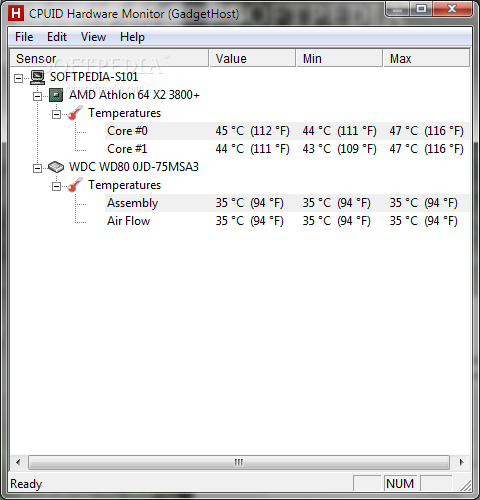Click Core #1 max 47 °C (116 °F)
Screen dimensions: 480x500
click(x=427, y=149)
